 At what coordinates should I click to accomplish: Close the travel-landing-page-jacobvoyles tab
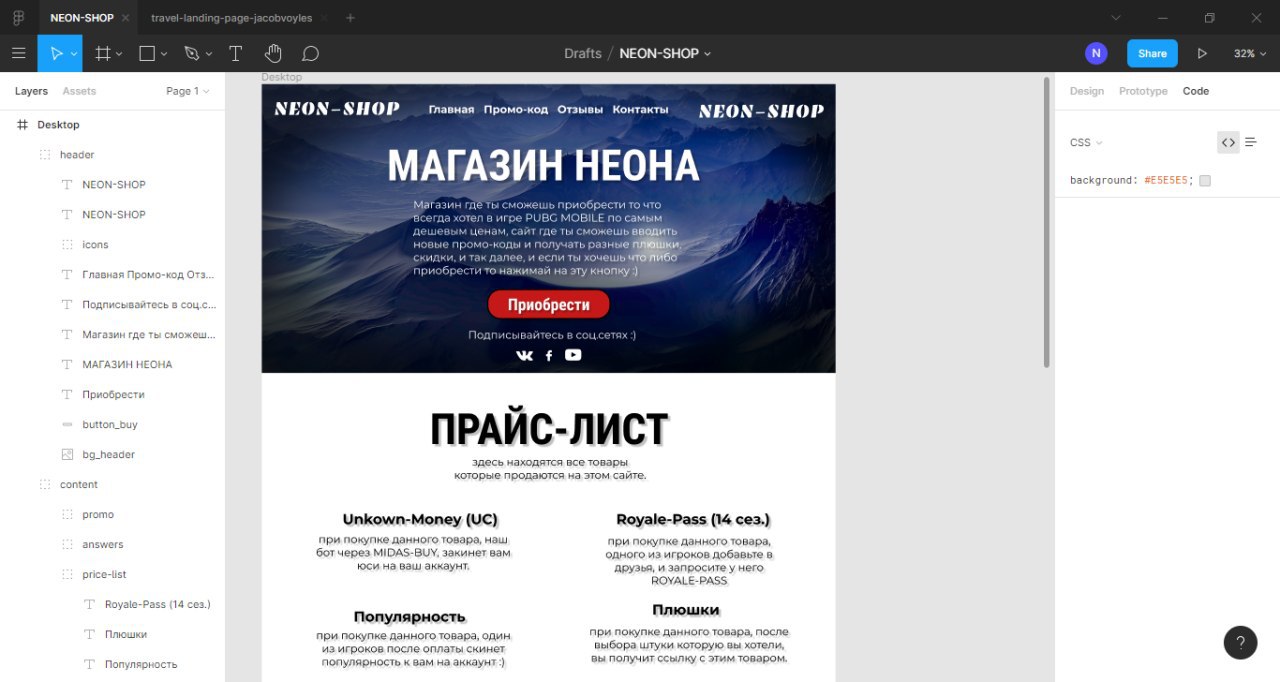tap(323, 18)
